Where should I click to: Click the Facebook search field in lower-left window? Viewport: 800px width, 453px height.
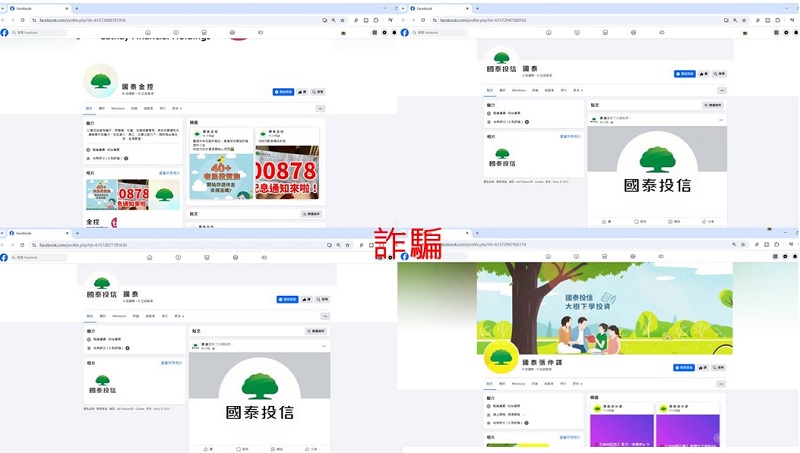39,258
